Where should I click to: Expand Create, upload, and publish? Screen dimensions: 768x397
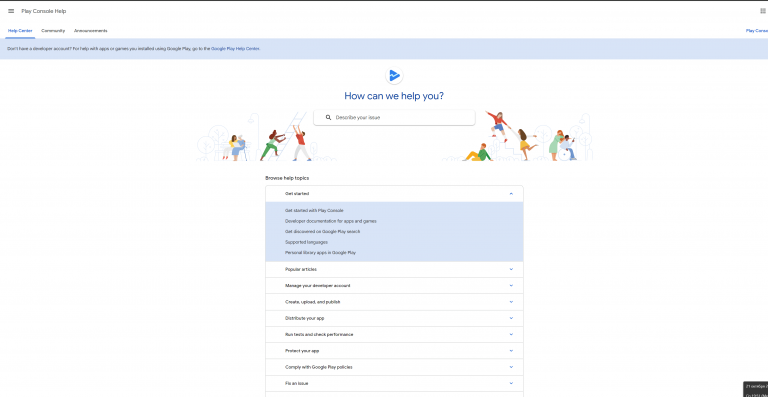tap(394, 302)
